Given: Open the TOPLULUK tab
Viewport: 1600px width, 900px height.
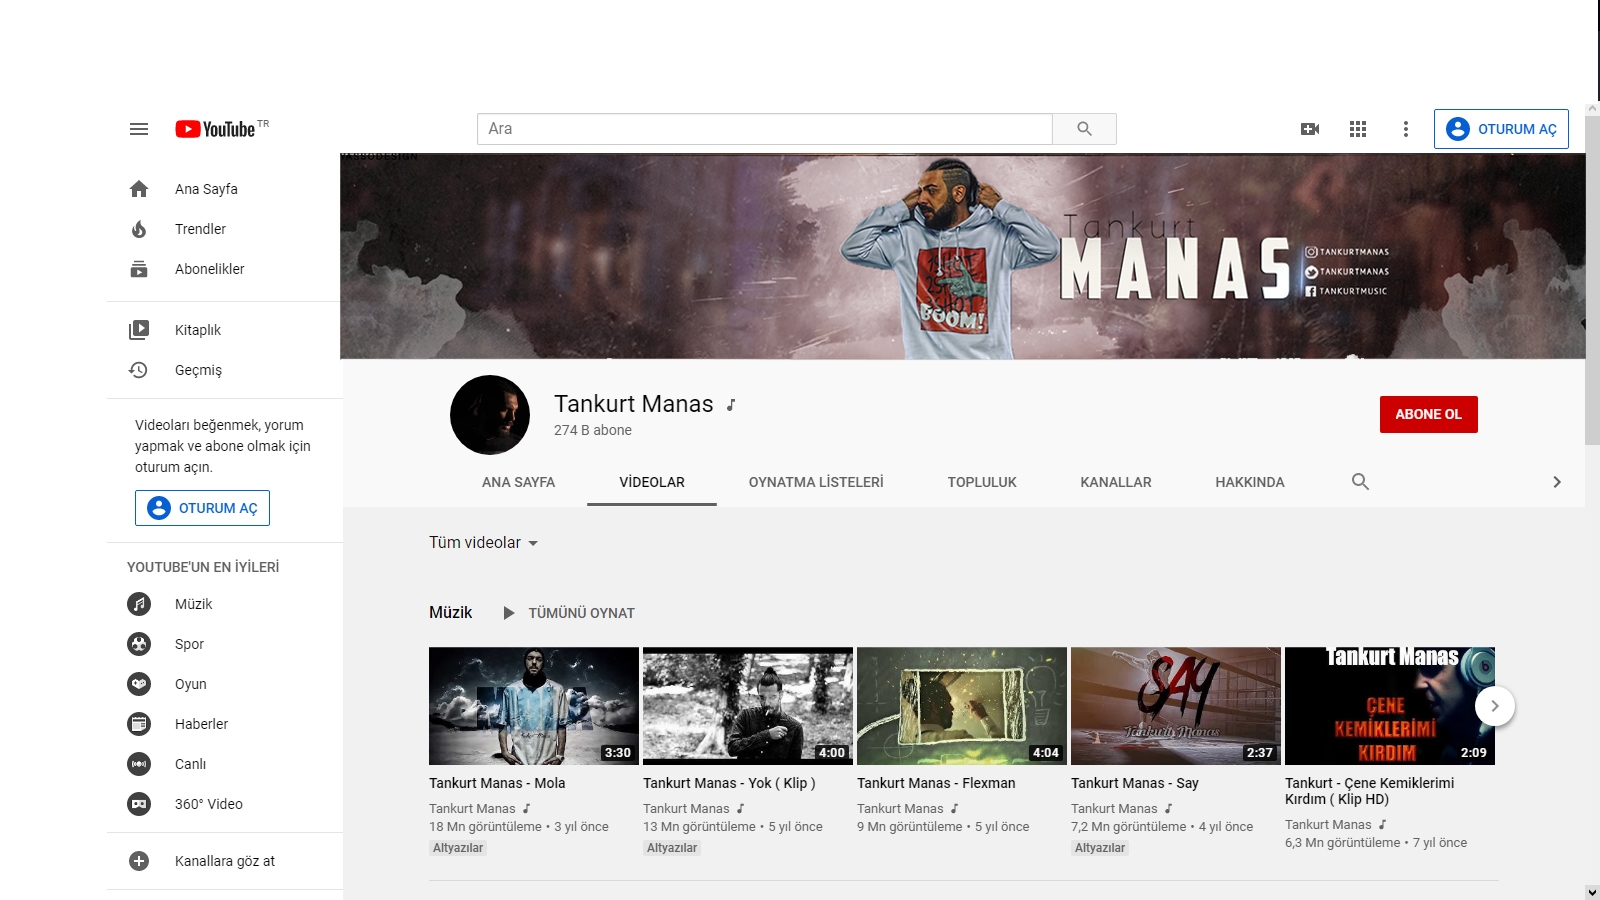Looking at the screenshot, I should (982, 482).
